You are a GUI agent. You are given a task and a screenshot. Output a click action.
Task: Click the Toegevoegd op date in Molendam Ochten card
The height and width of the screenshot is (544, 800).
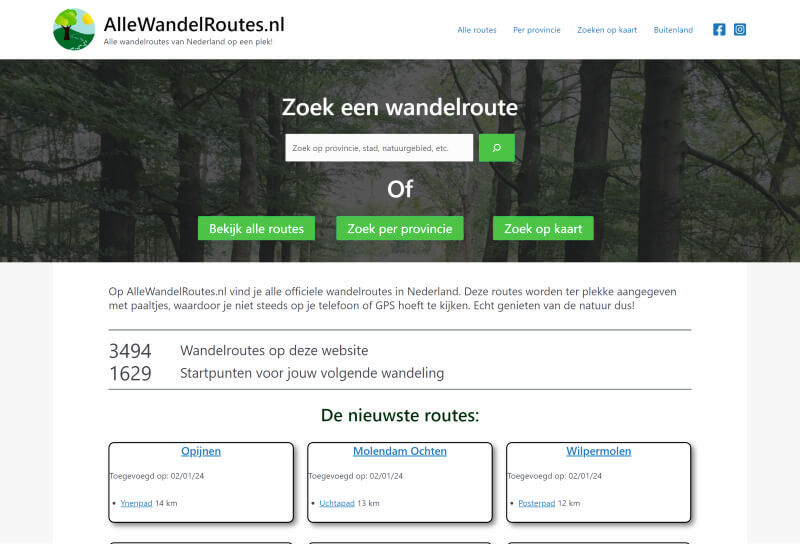coord(356,476)
